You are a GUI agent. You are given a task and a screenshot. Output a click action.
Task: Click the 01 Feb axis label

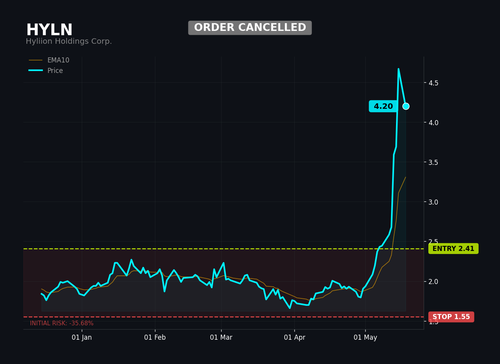[x=155, y=337]
